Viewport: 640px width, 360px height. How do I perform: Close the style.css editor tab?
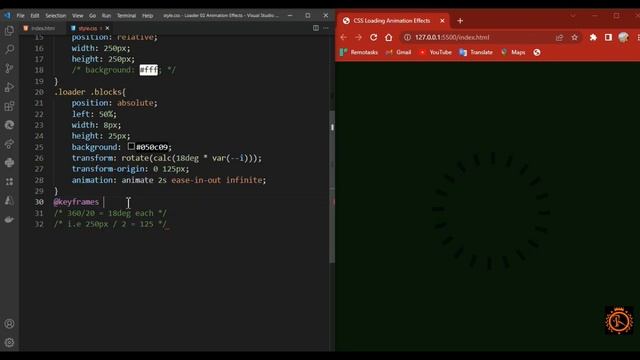tap(107, 28)
